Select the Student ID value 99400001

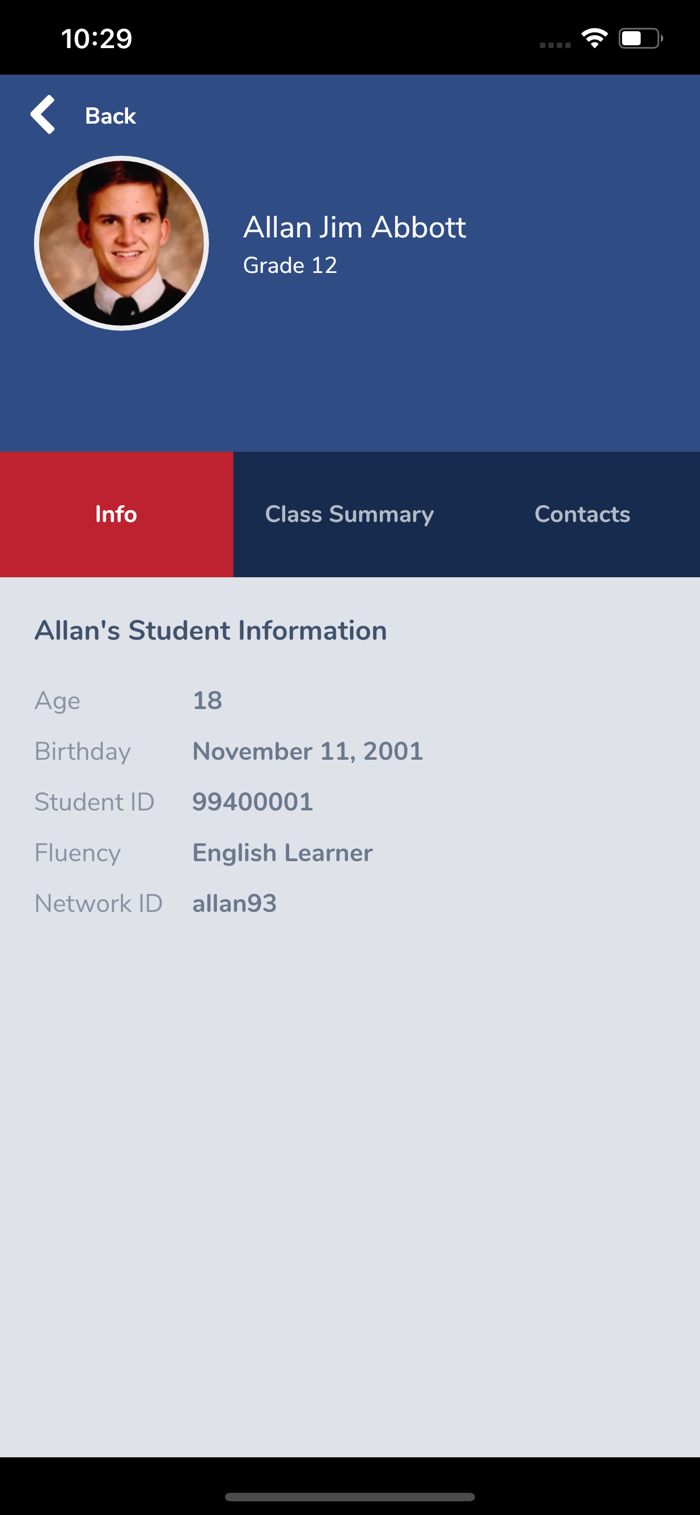click(253, 802)
